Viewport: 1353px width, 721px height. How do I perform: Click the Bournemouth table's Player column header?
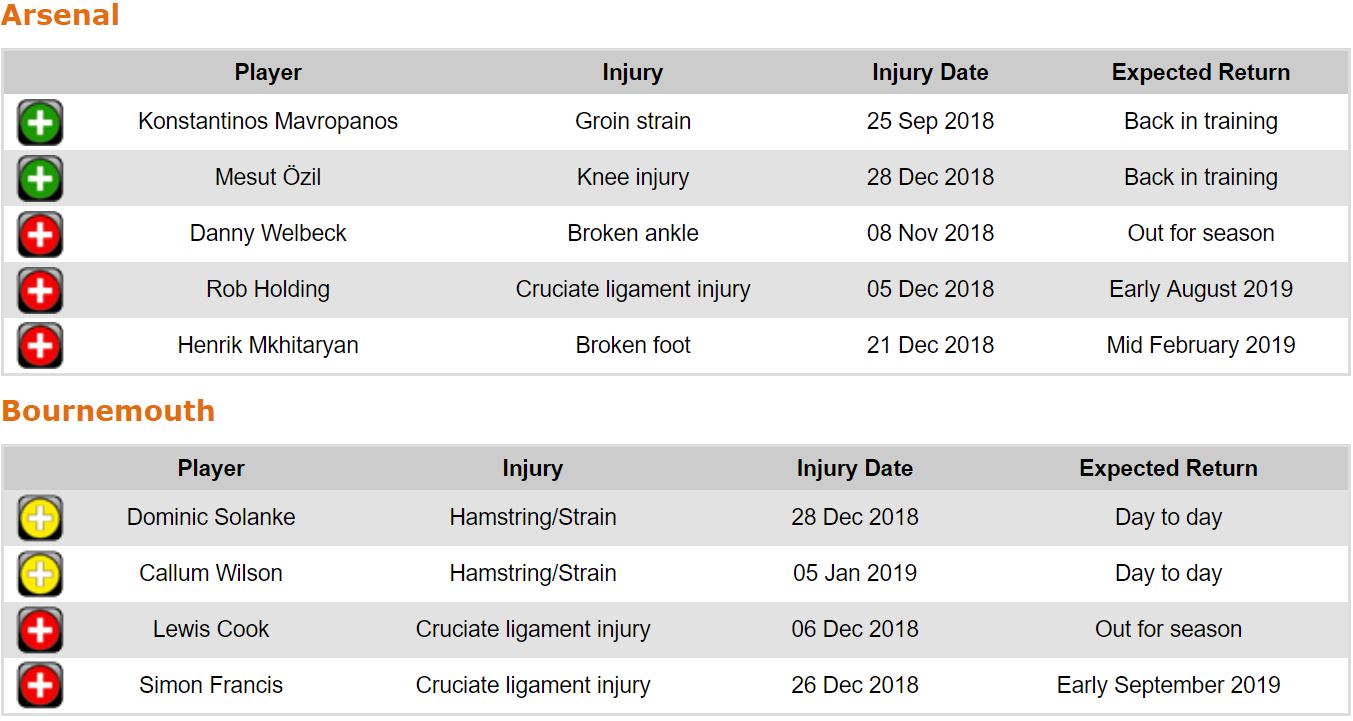(x=211, y=468)
